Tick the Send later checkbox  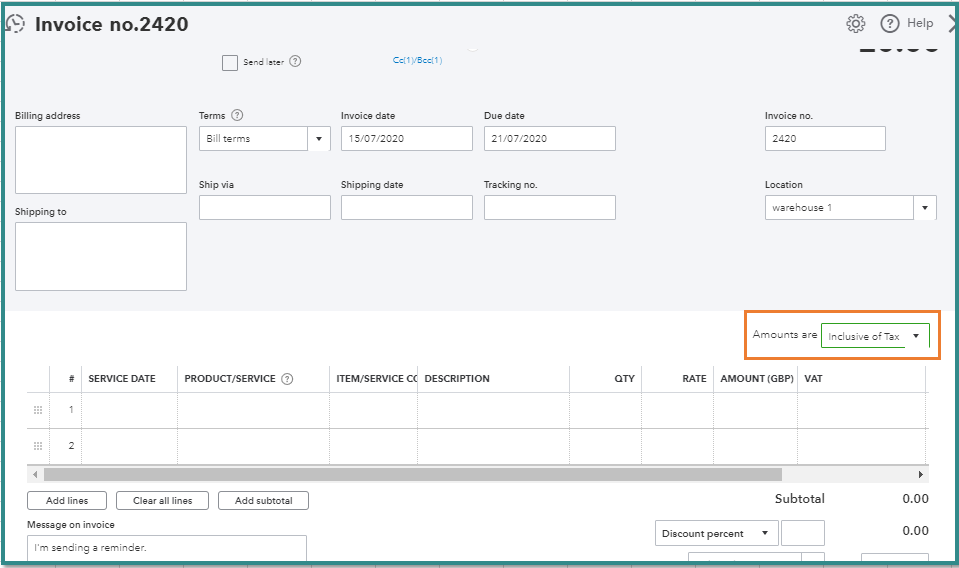(x=230, y=62)
